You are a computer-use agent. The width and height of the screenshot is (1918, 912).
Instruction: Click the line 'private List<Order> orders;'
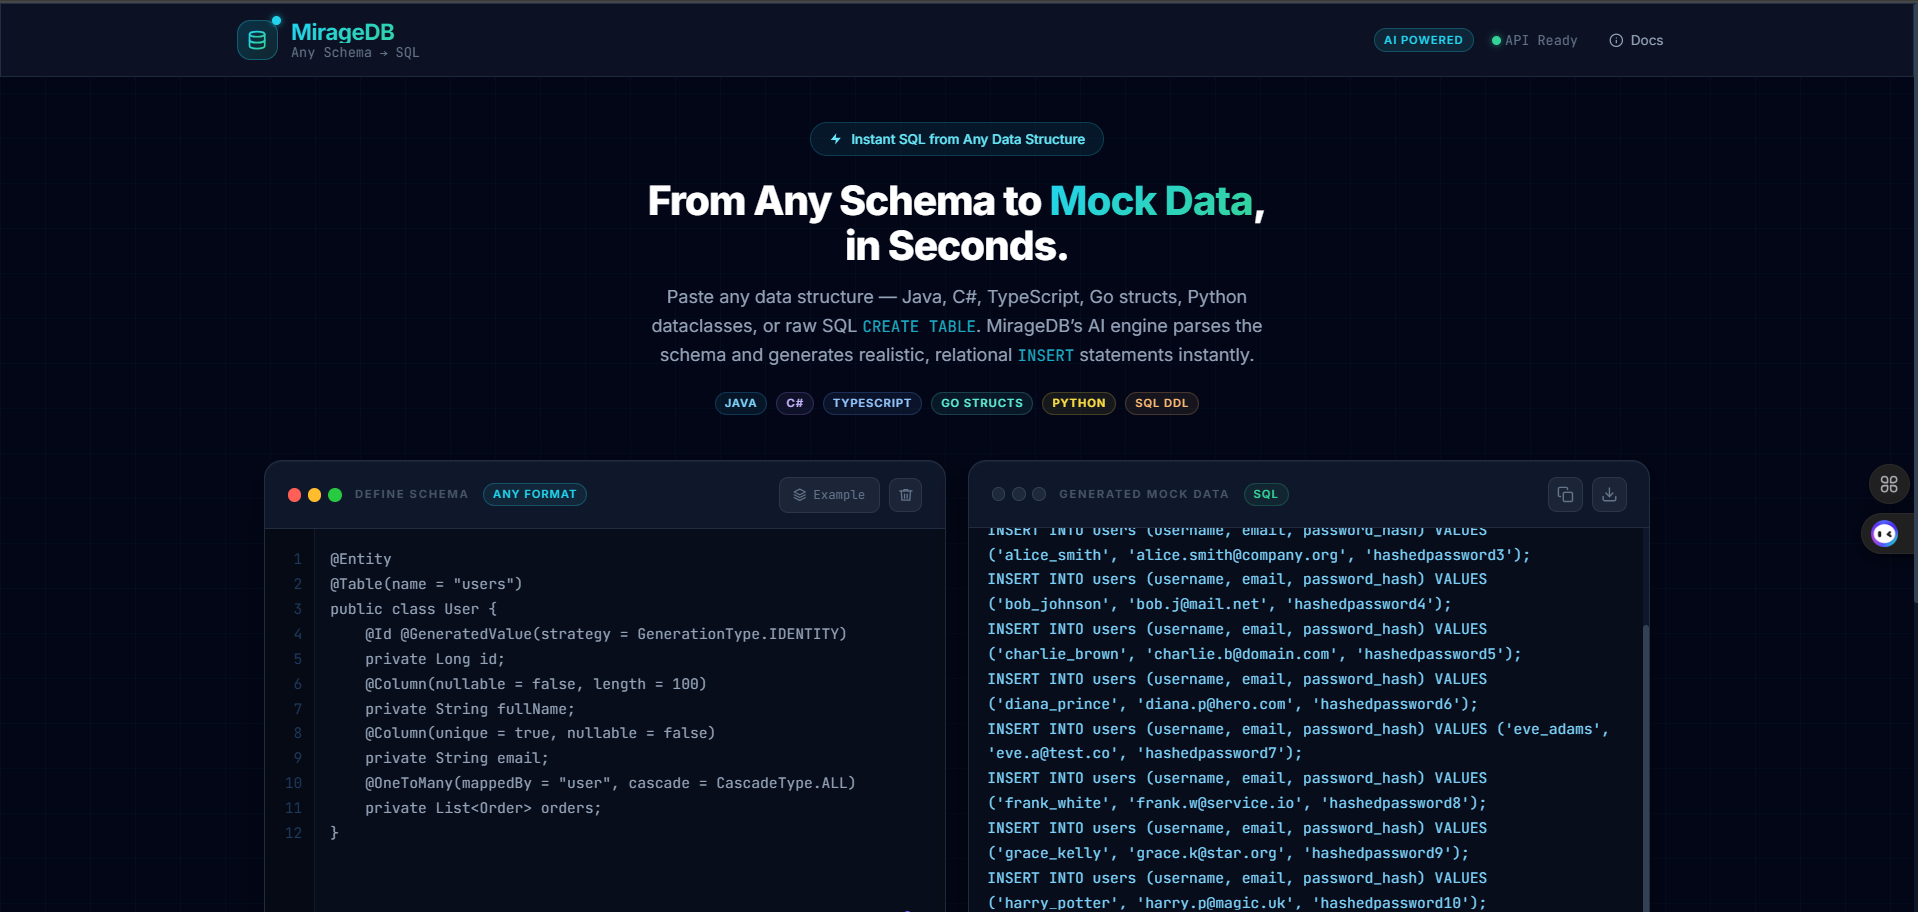click(x=483, y=808)
